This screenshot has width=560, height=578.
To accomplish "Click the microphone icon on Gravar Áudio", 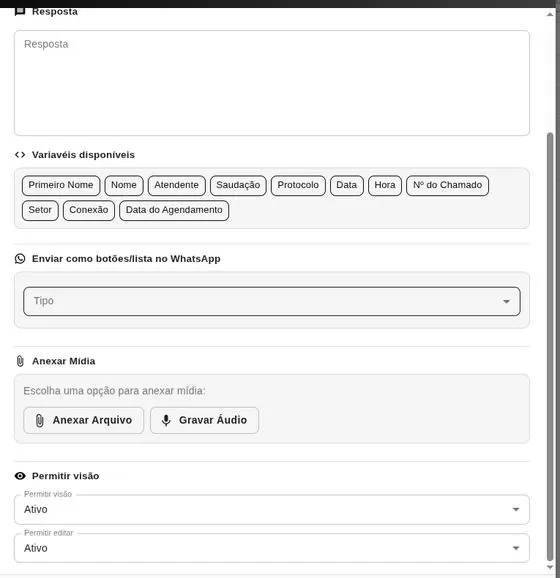I will pos(166,420).
